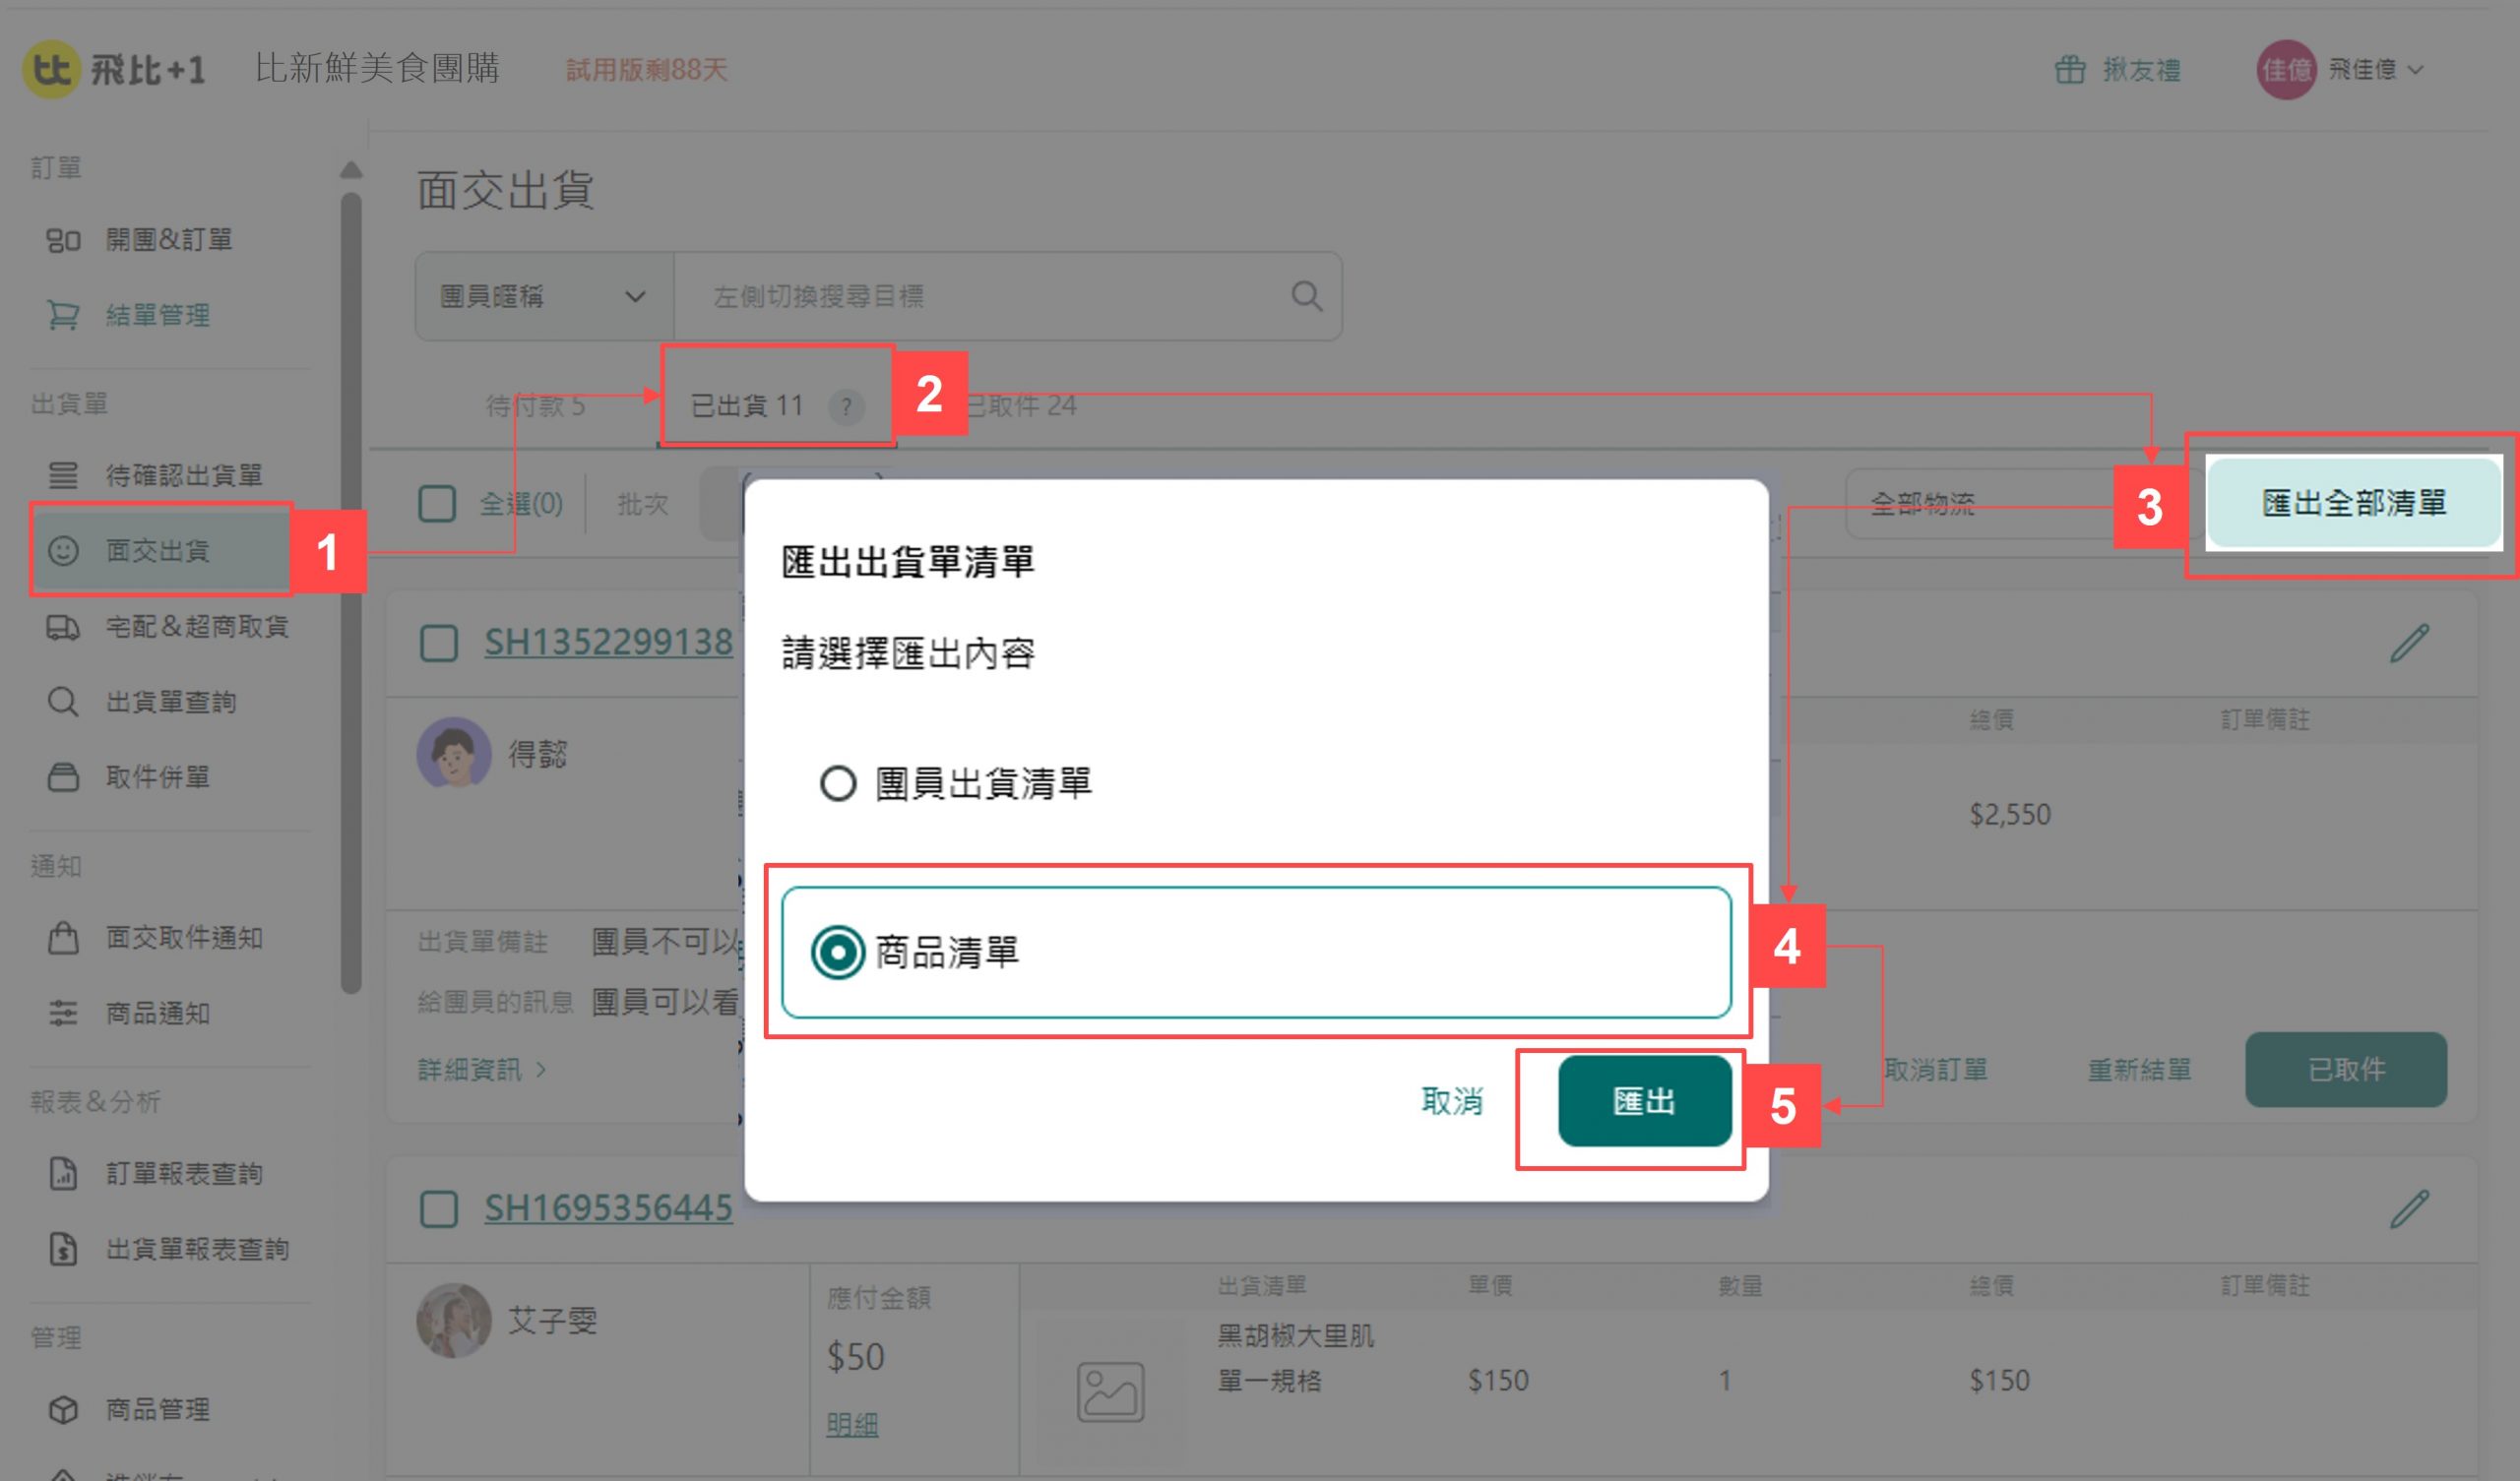Image resolution: width=2520 pixels, height=1481 pixels.
Task: Click 取消 to cancel export dialog
Action: [1451, 1101]
